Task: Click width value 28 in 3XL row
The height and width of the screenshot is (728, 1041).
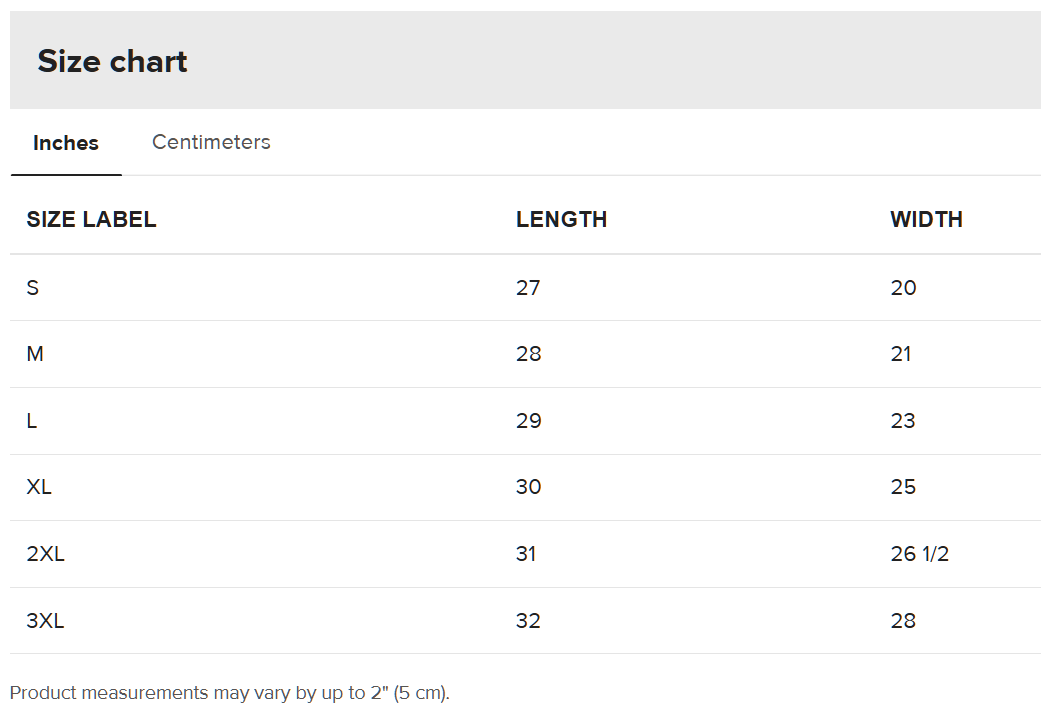Action: [x=903, y=621]
